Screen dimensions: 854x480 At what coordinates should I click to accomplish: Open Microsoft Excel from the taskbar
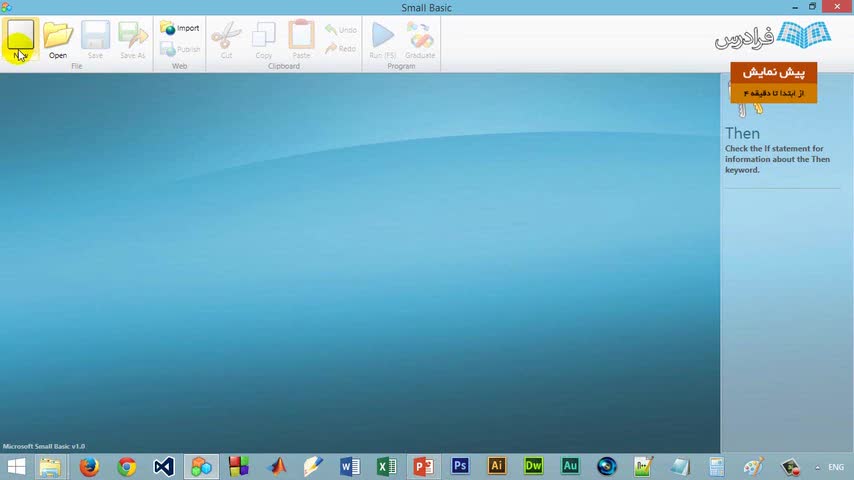pyautogui.click(x=387, y=467)
